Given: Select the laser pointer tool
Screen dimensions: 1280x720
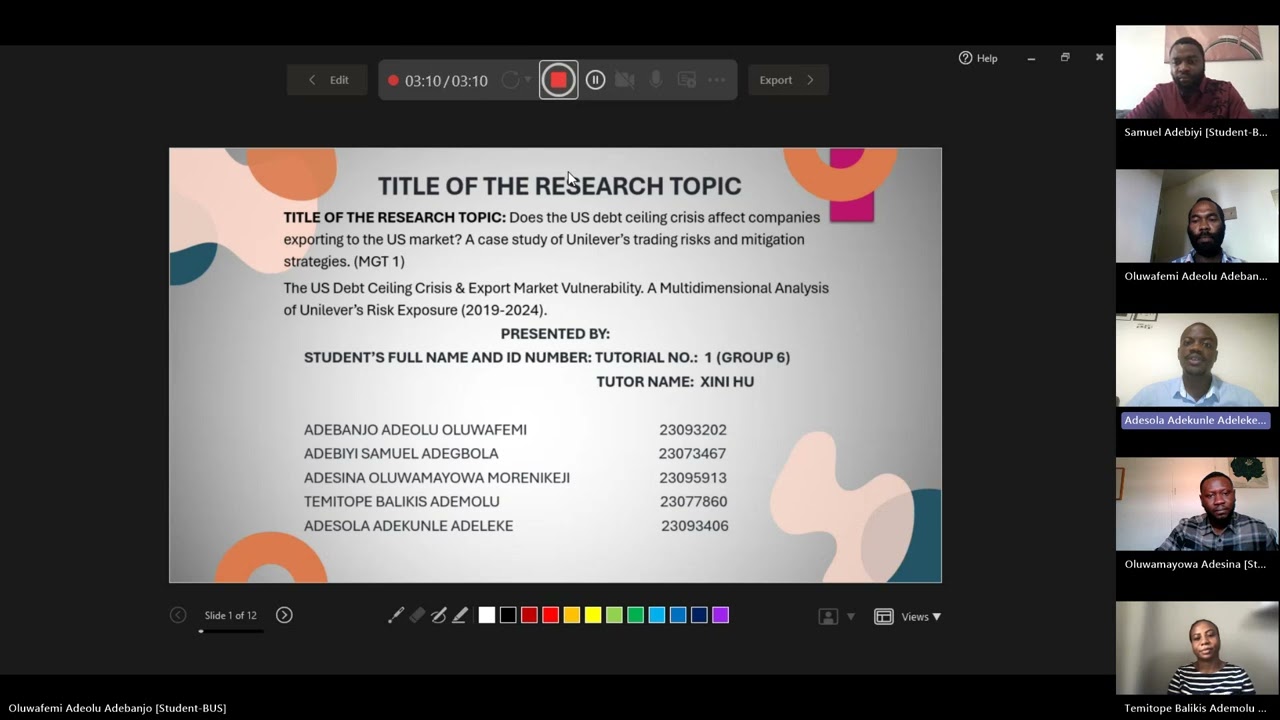Looking at the screenshot, I should point(396,615).
